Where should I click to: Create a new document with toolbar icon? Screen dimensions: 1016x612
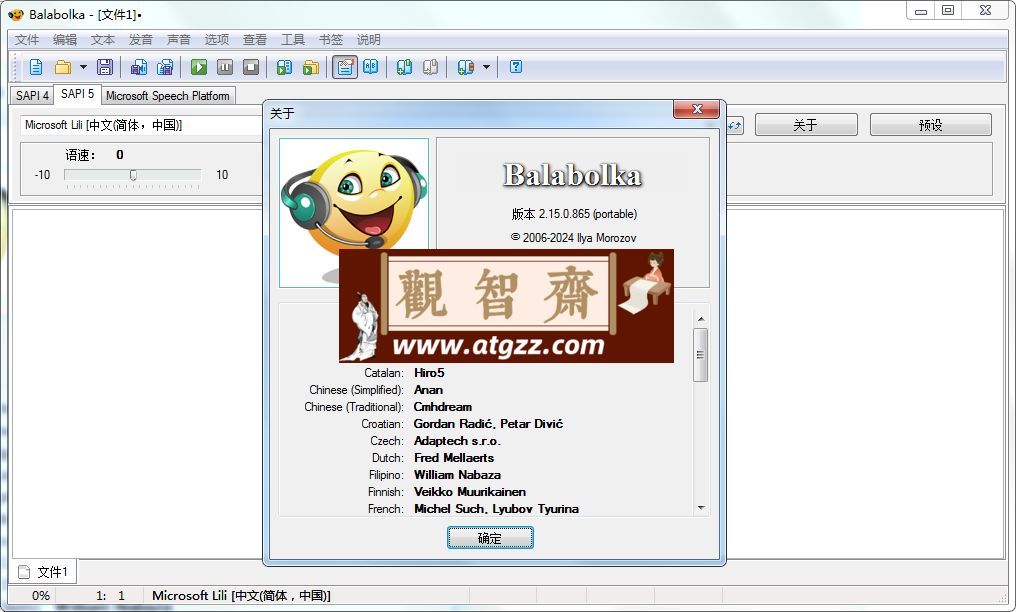tap(36, 67)
